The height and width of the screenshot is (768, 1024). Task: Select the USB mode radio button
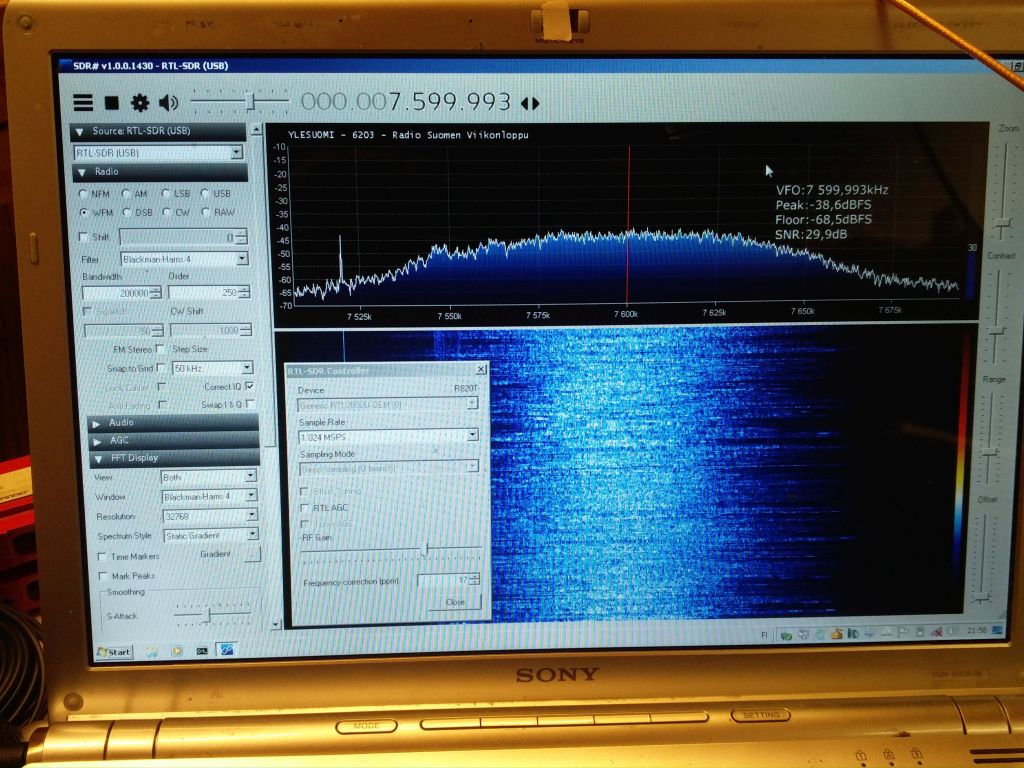(205, 193)
